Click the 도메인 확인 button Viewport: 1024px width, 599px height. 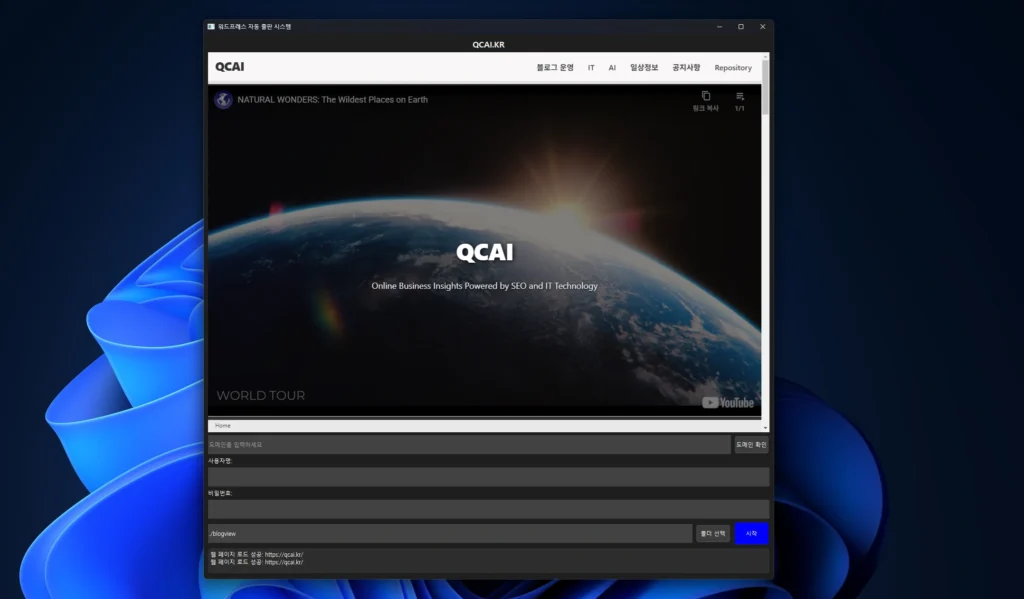point(751,445)
